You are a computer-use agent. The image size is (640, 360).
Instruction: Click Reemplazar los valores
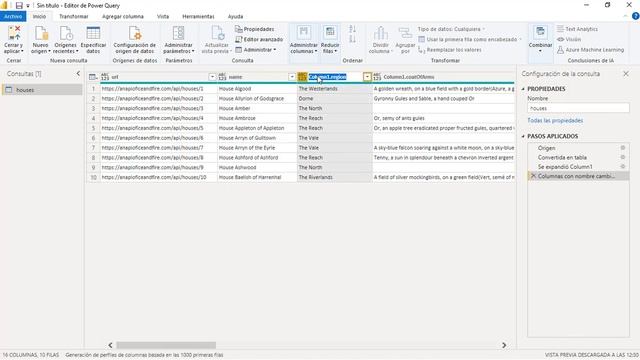[450, 50]
